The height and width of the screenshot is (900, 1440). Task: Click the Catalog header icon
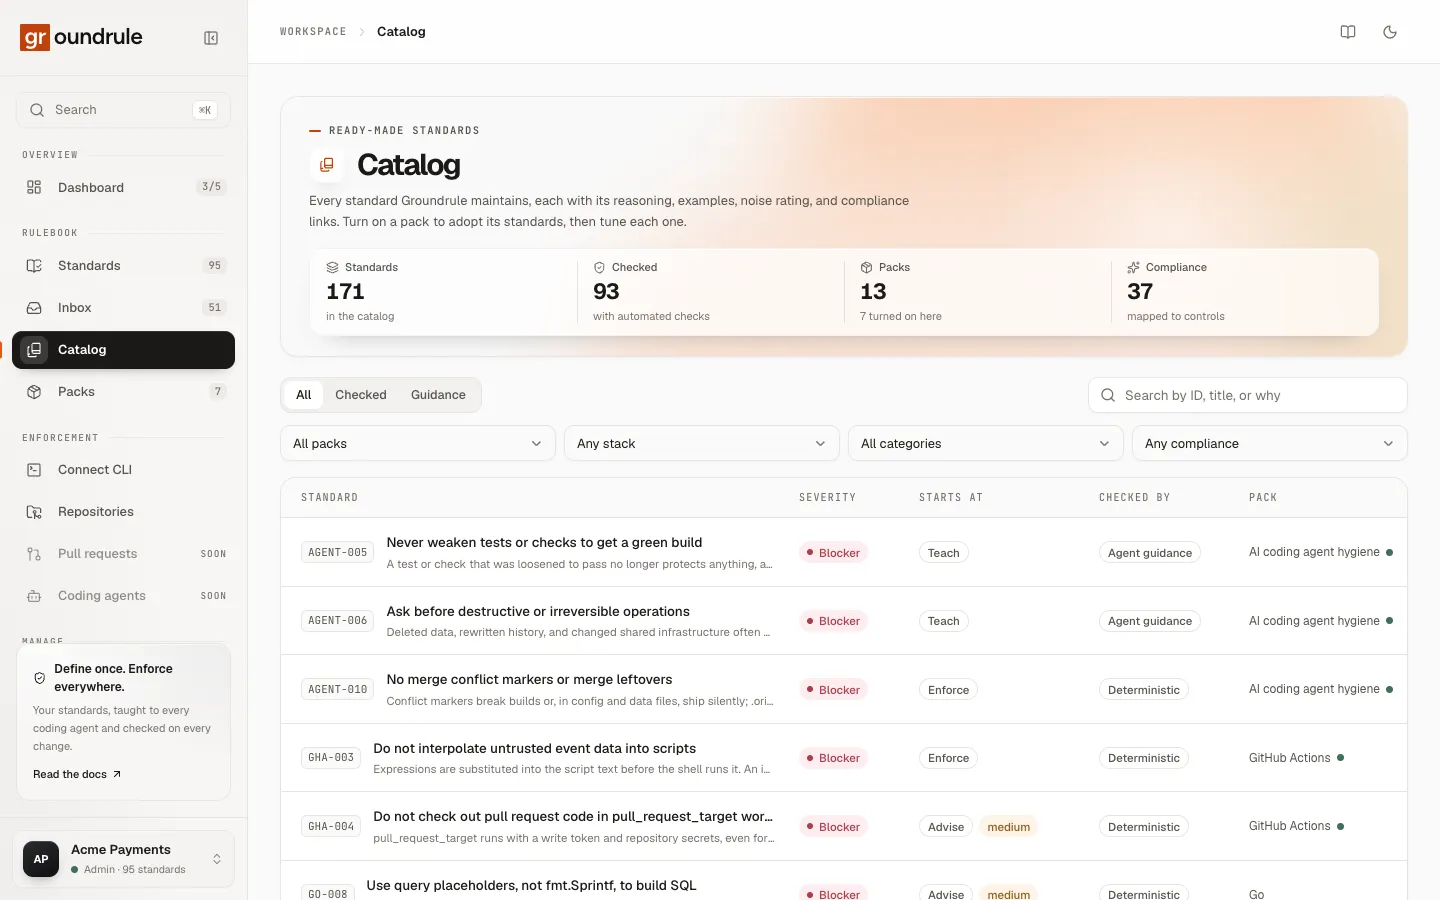point(327,165)
